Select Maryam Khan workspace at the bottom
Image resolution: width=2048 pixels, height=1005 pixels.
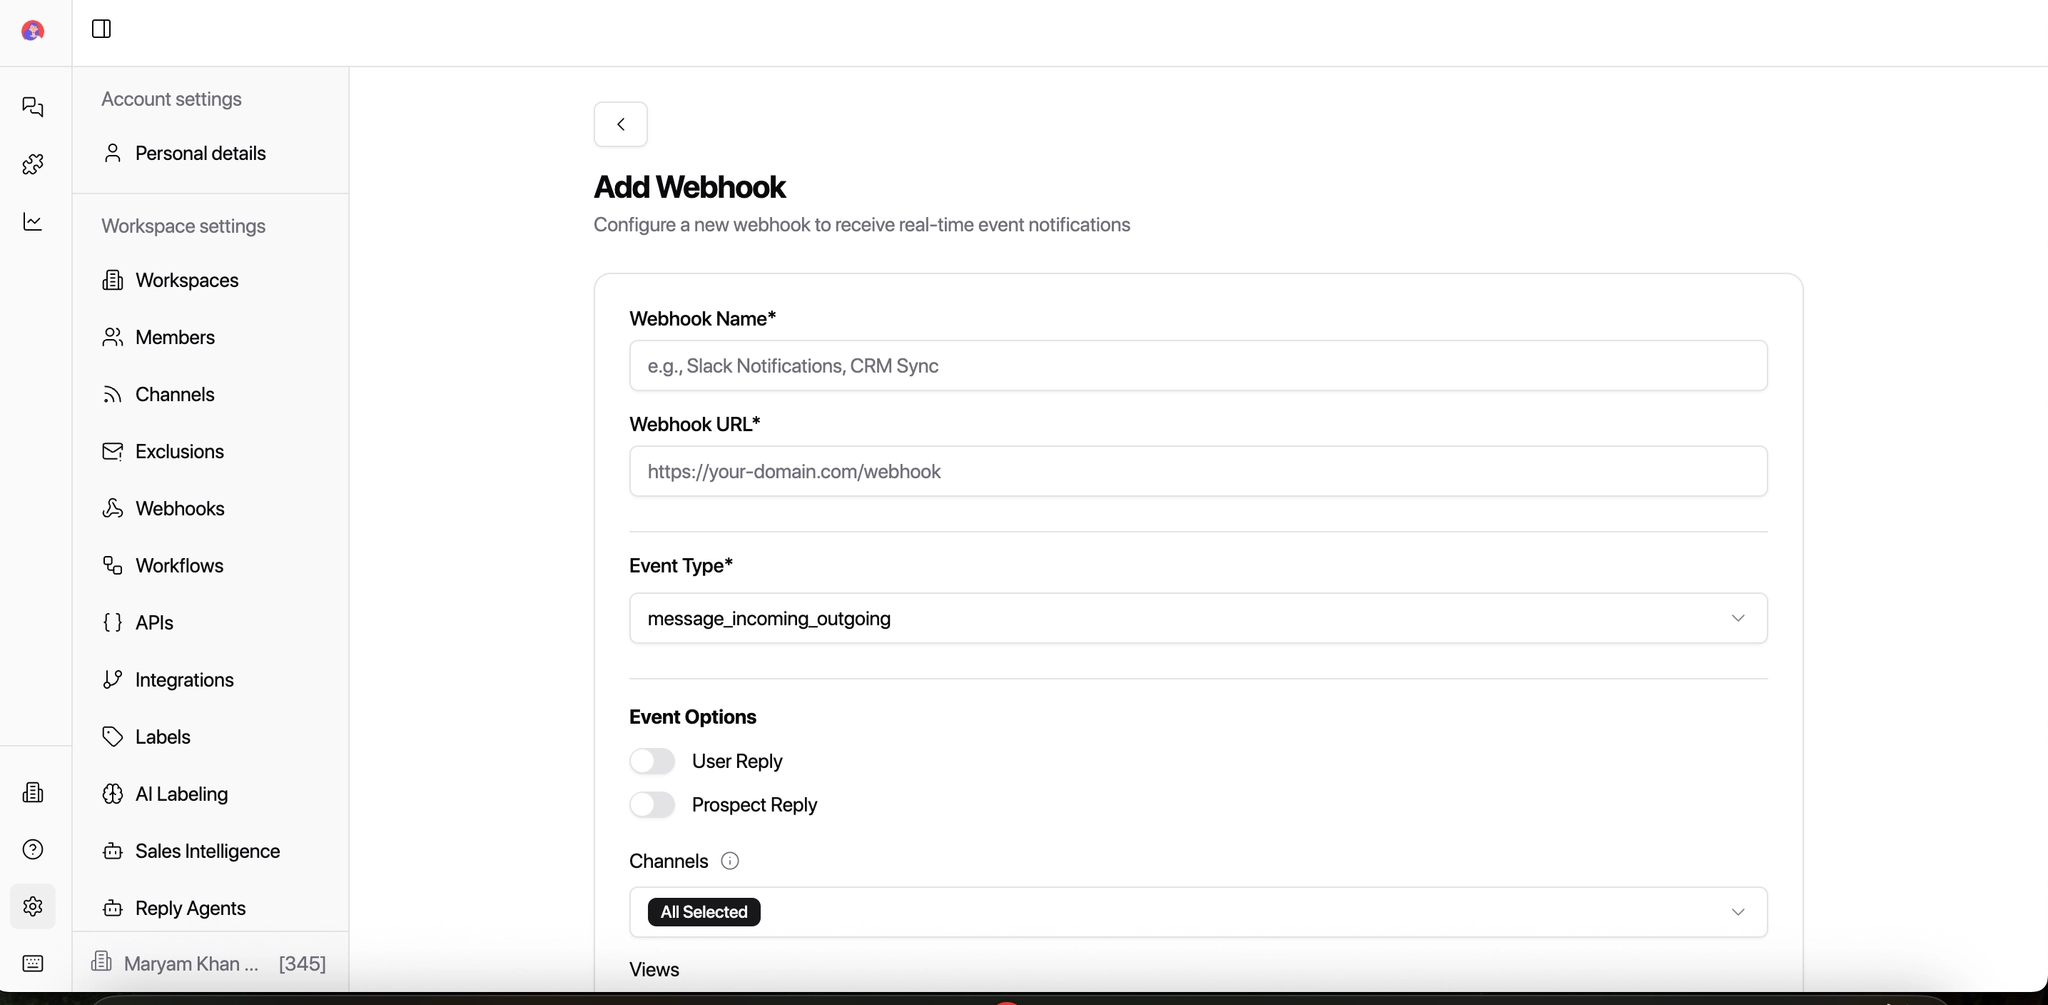click(190, 963)
